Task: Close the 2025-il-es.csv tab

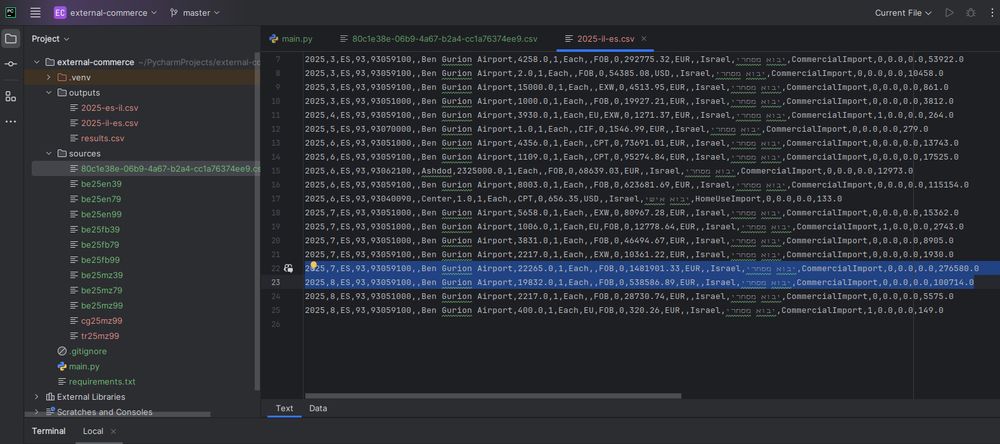Action: [x=643, y=39]
